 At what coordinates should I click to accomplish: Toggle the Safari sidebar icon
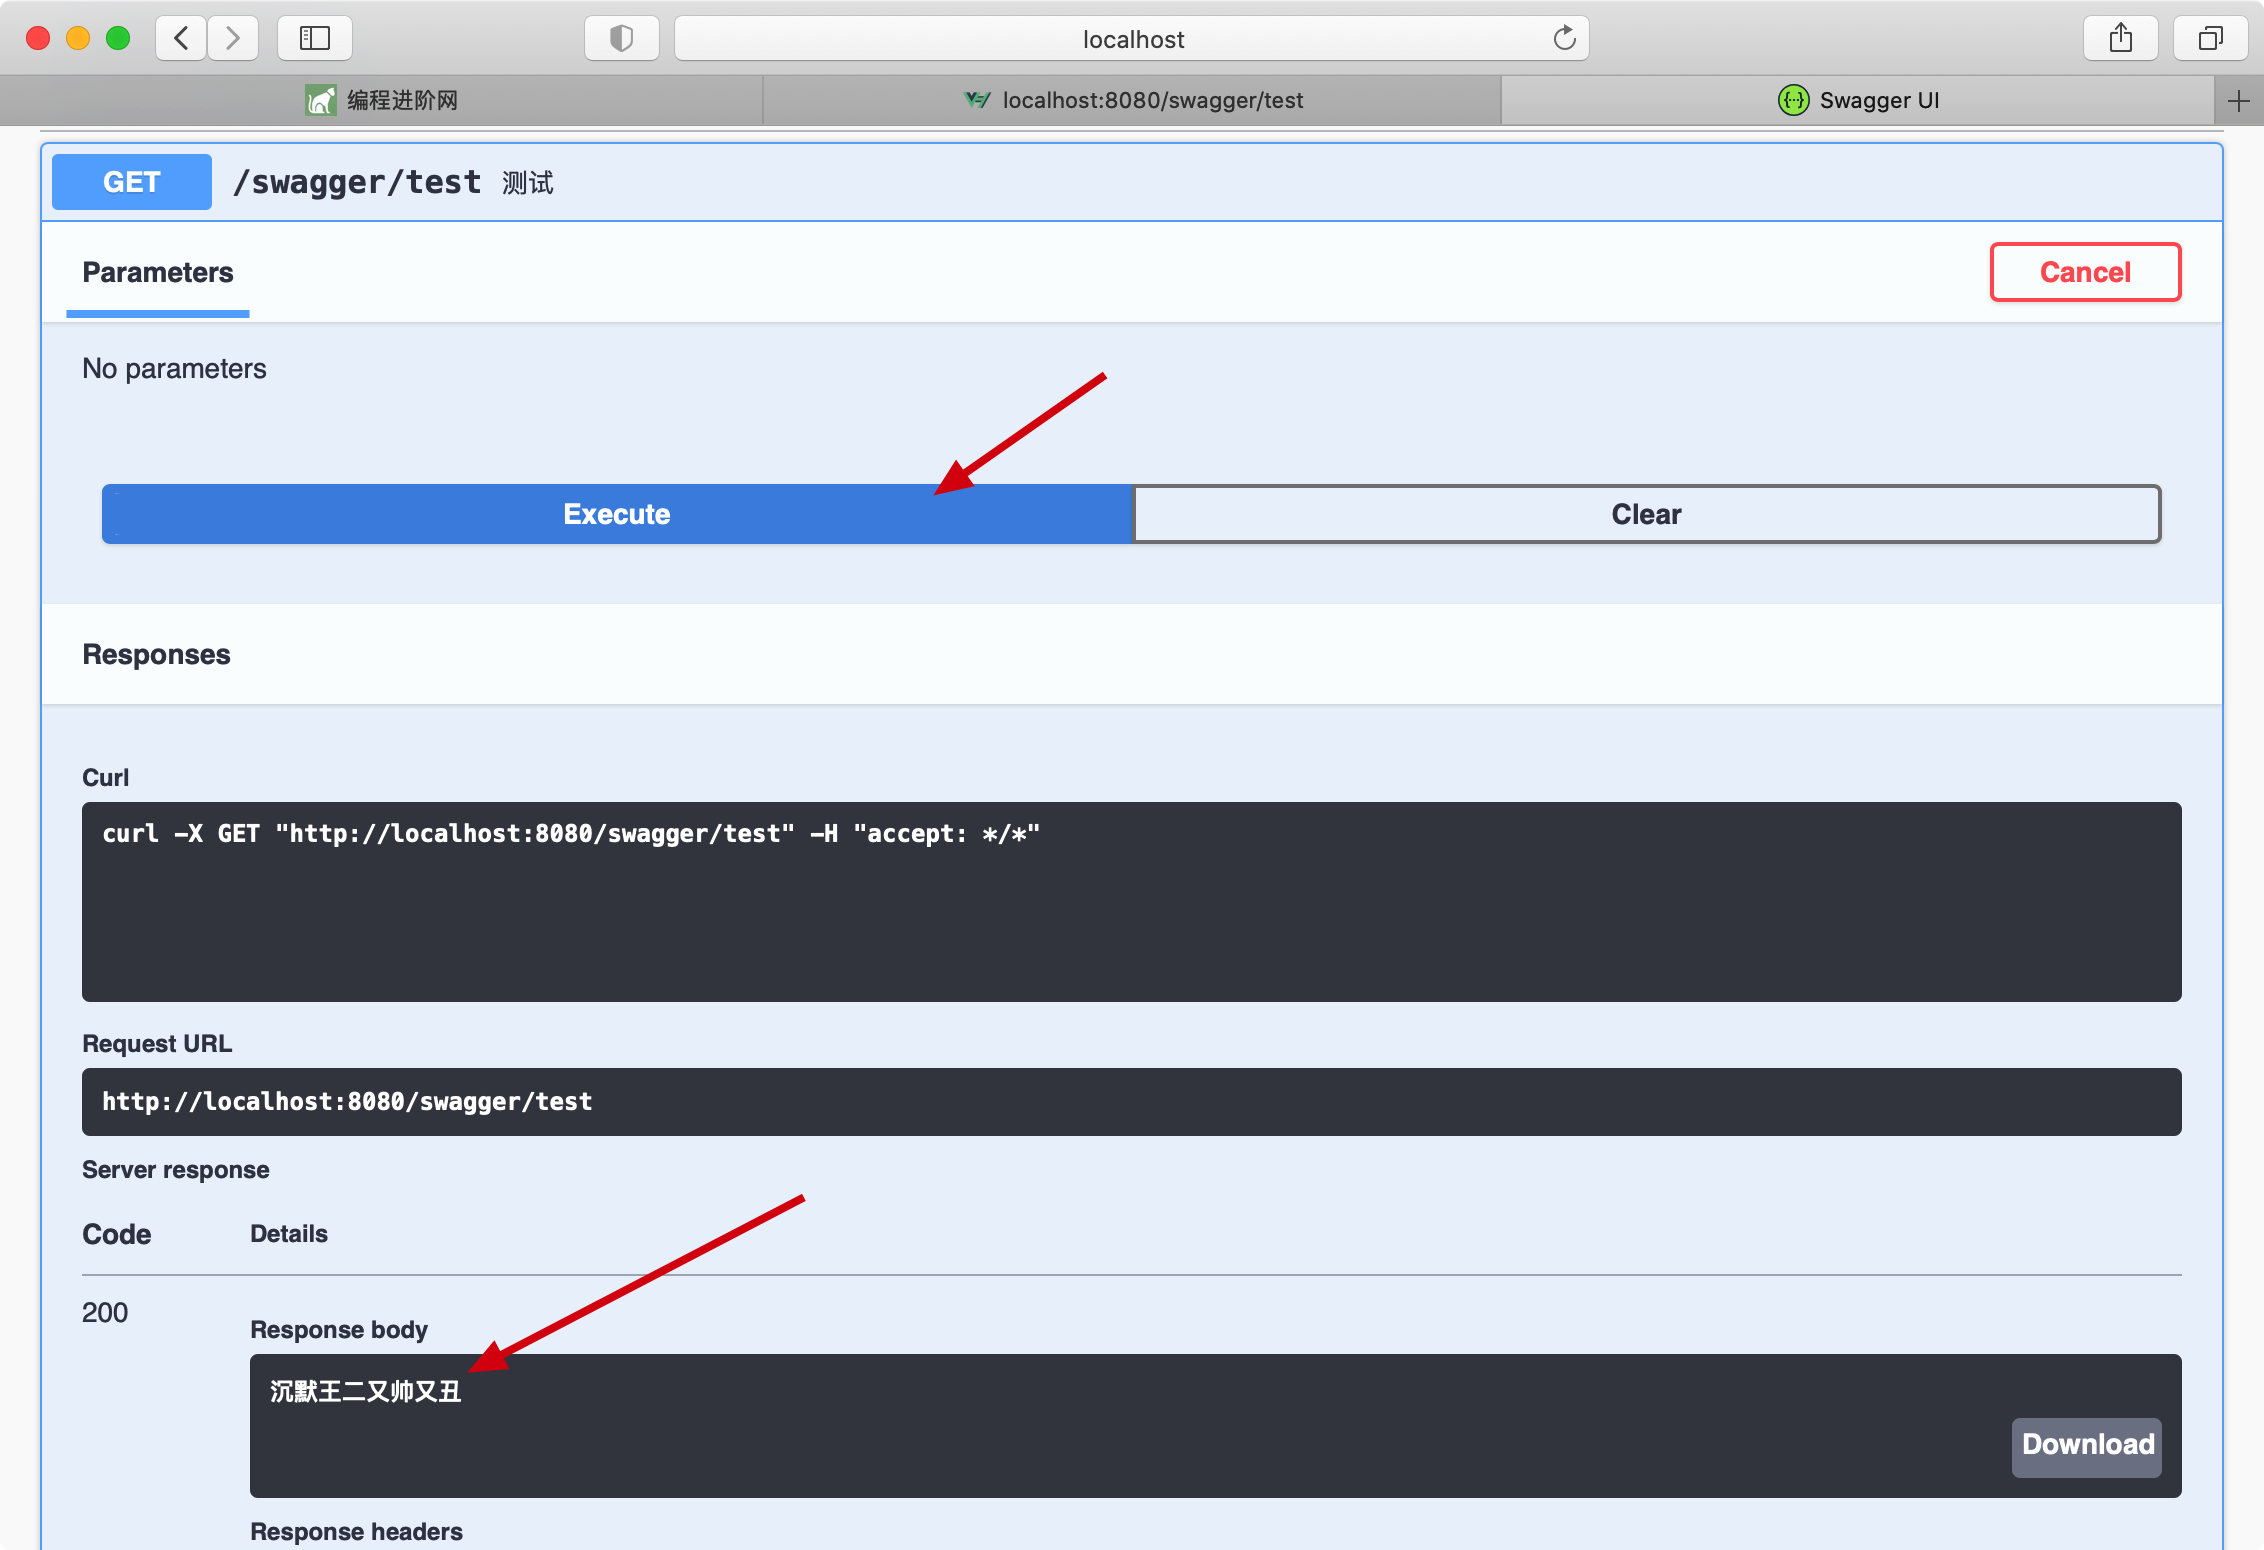point(315,38)
